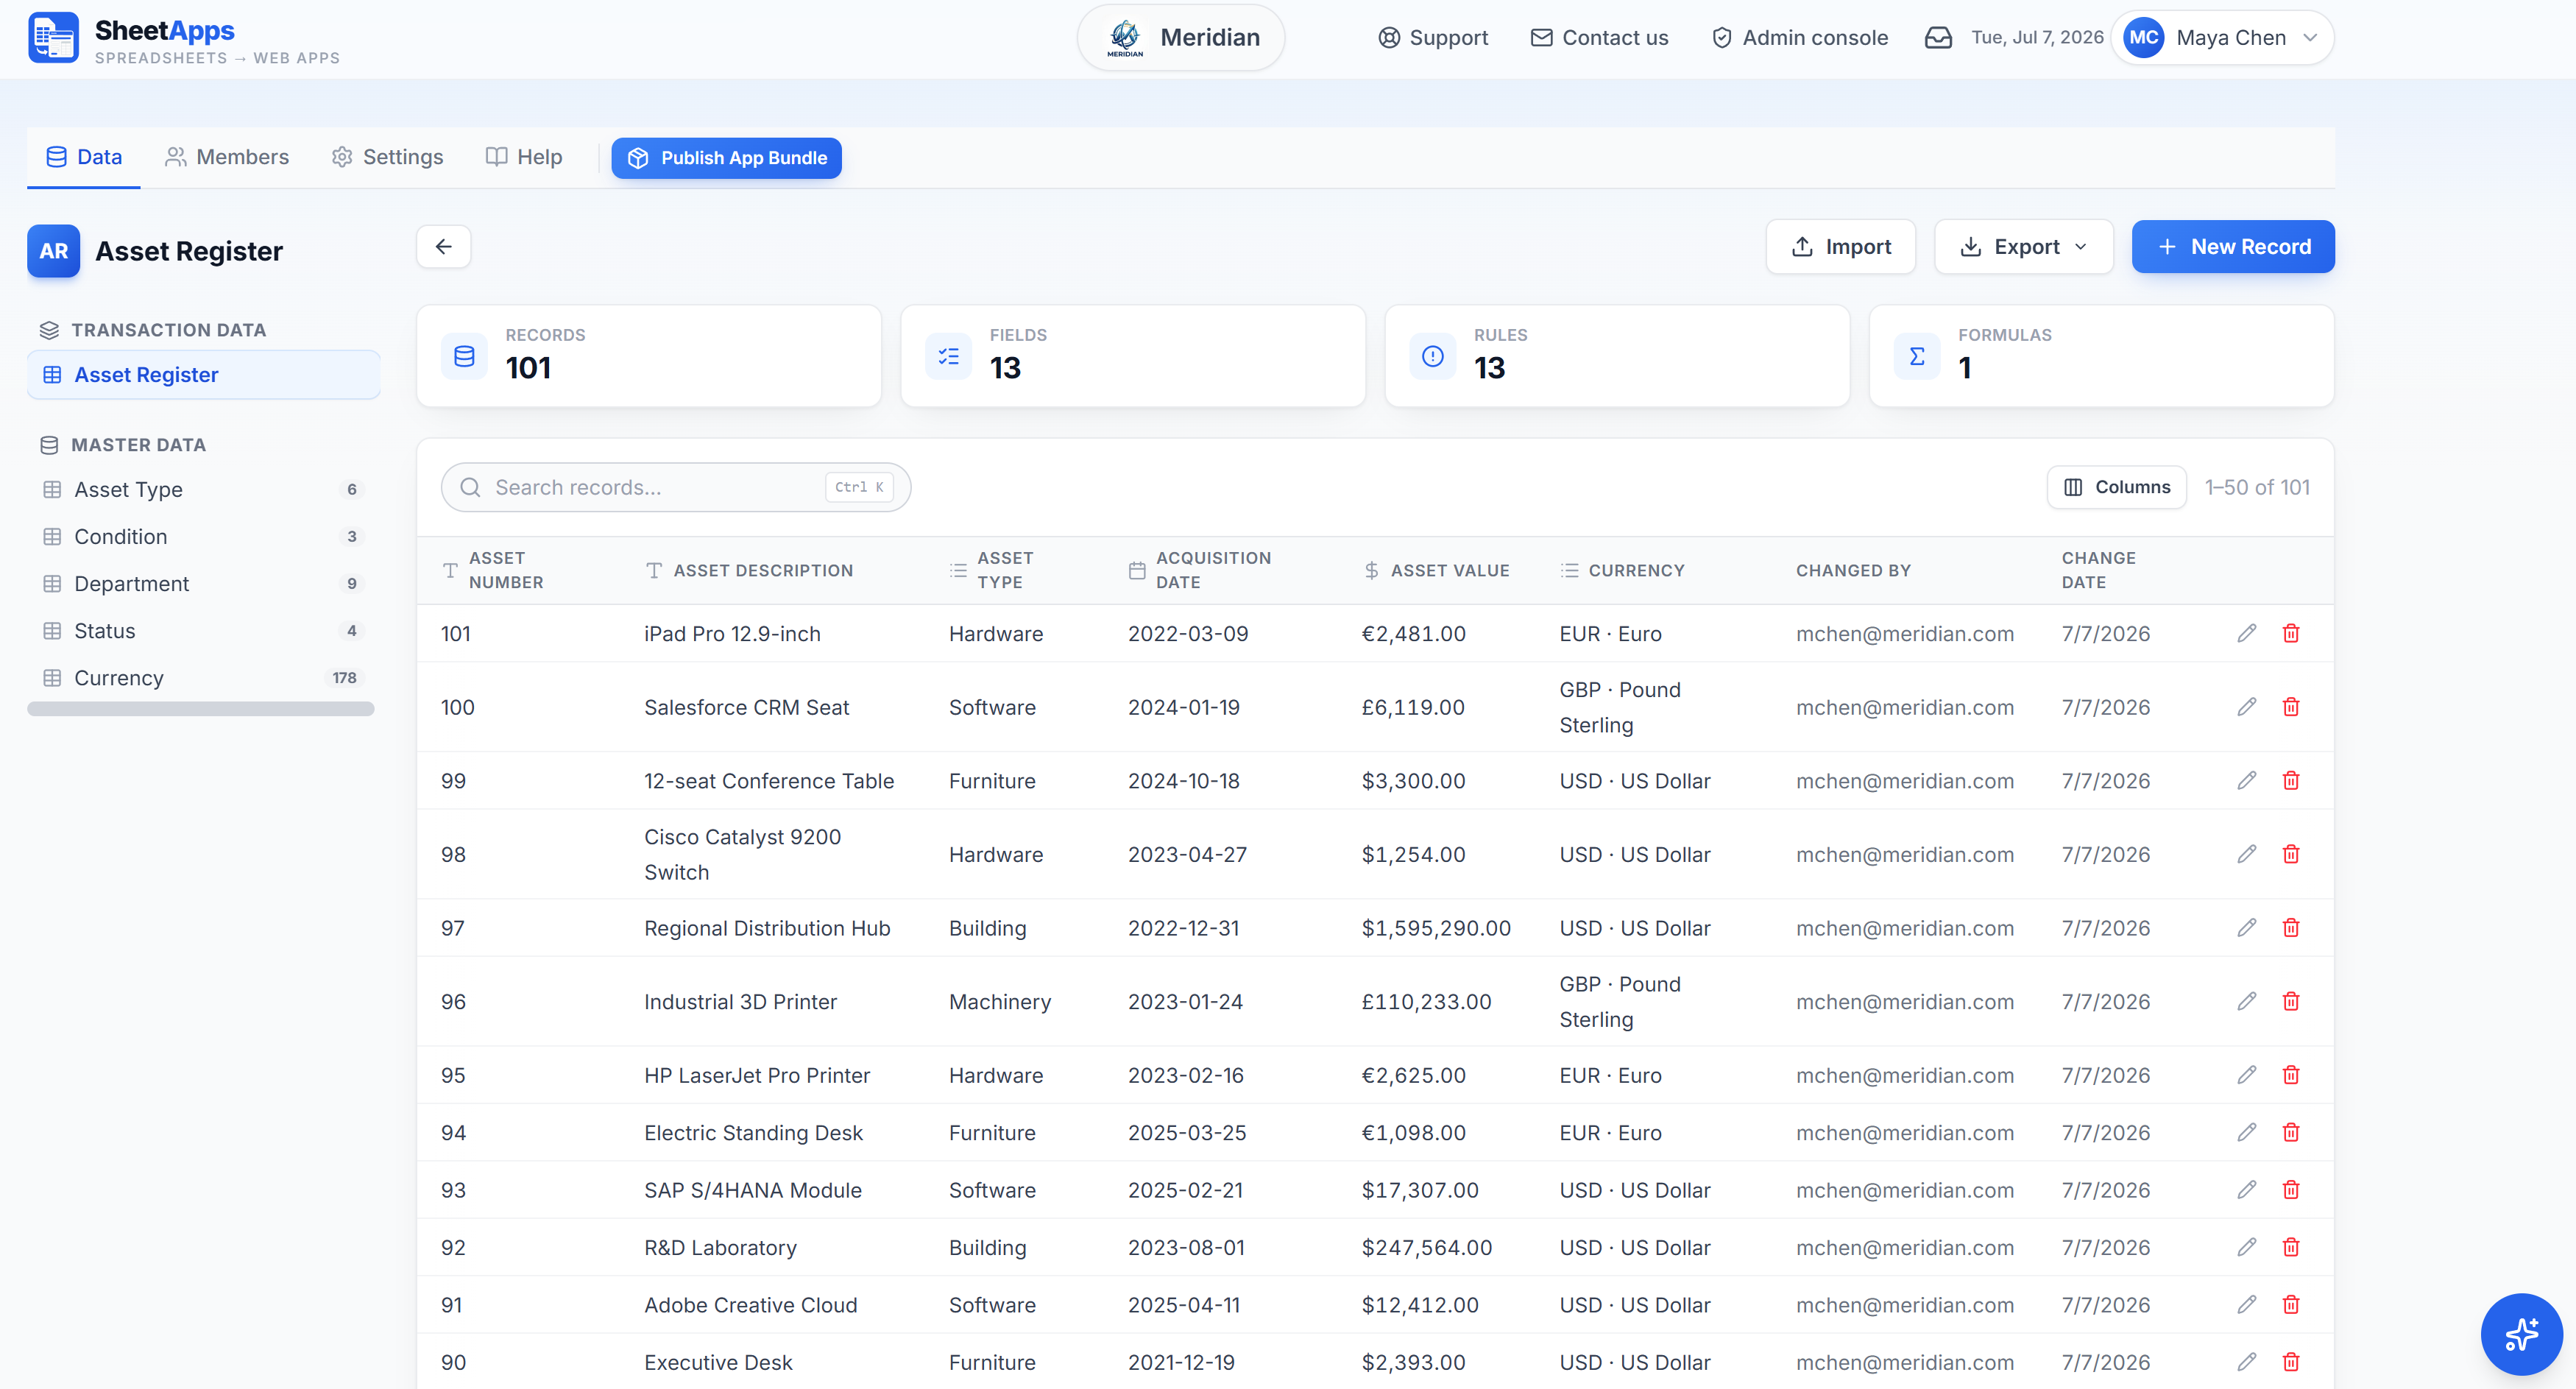This screenshot has height=1389, width=2576.
Task: Click the AI assistant sparkle button
Action: [2521, 1334]
